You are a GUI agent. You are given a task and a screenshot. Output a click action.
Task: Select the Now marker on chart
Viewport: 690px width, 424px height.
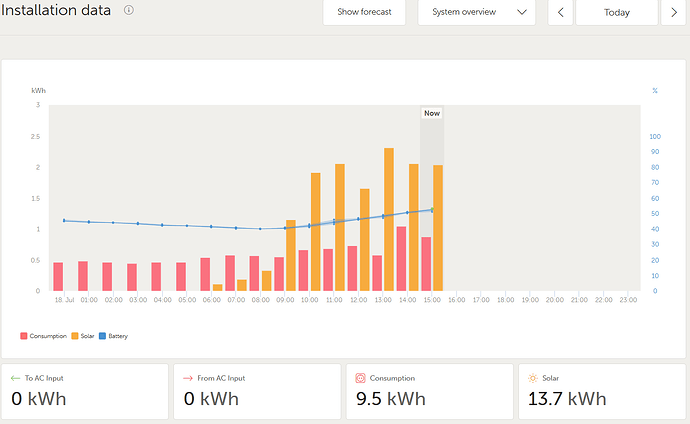pyautogui.click(x=432, y=113)
